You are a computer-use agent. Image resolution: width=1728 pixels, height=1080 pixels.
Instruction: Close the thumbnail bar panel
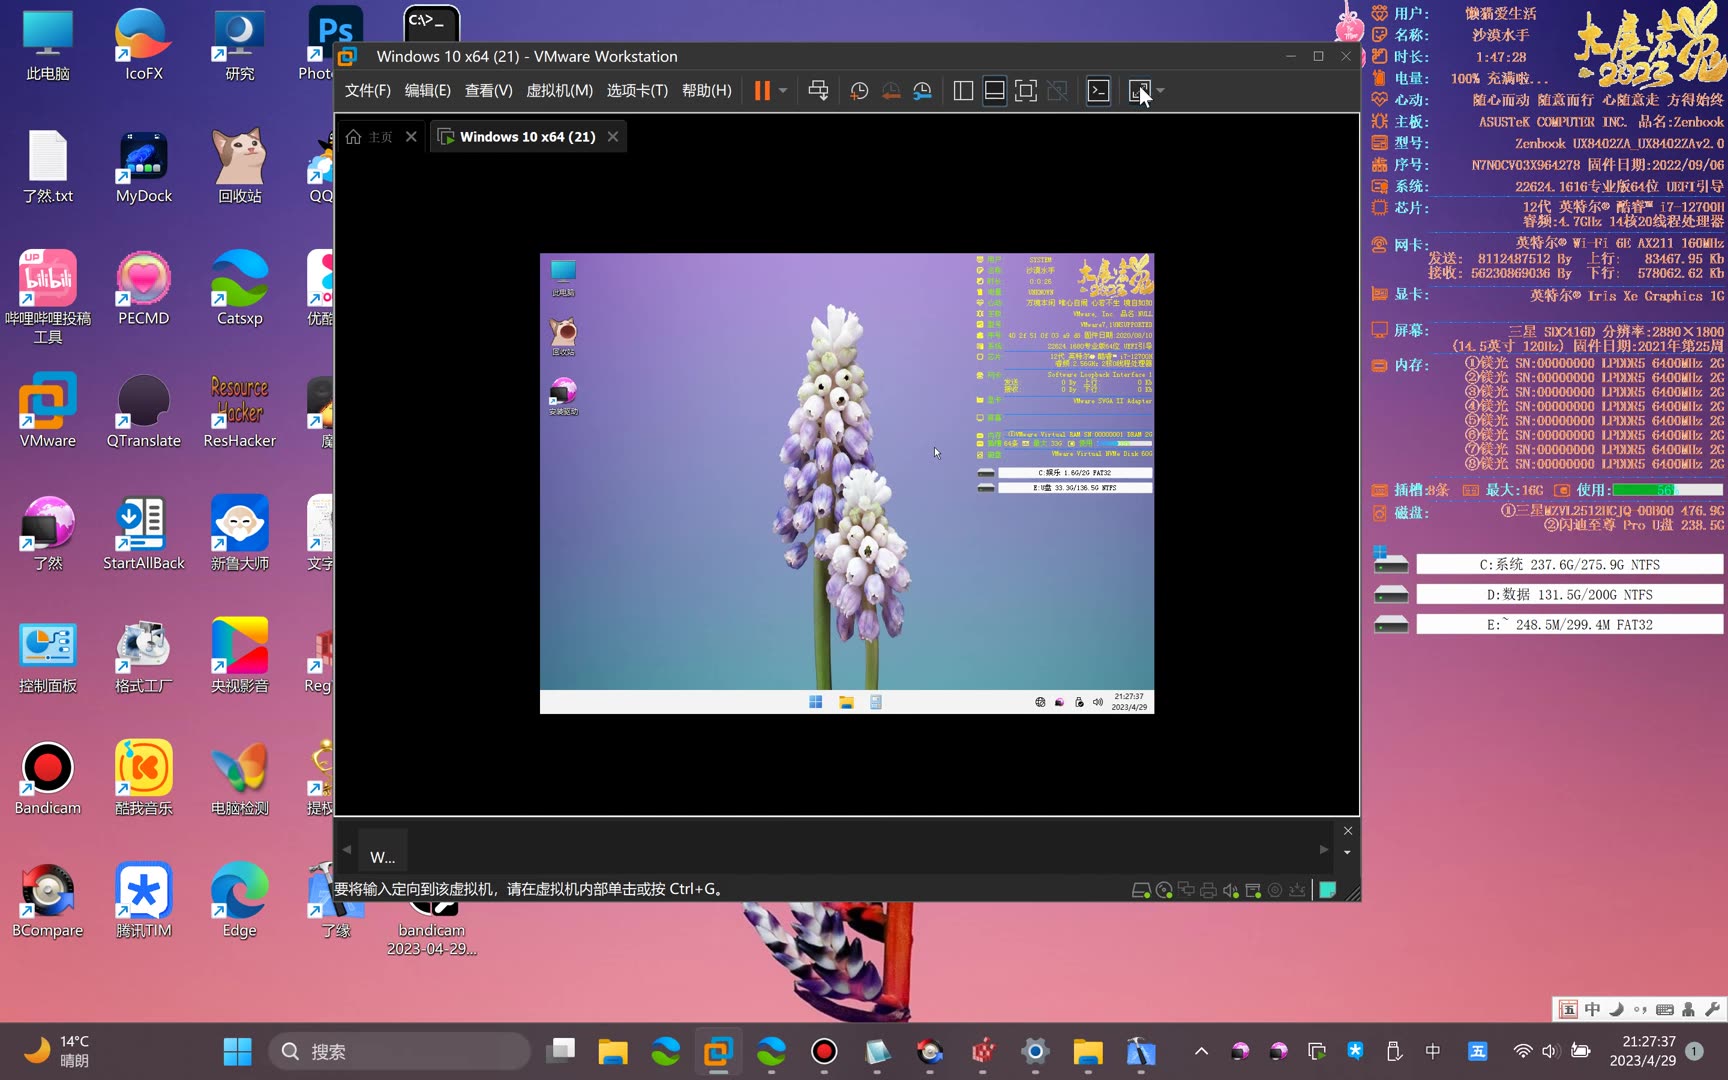point(1348,831)
